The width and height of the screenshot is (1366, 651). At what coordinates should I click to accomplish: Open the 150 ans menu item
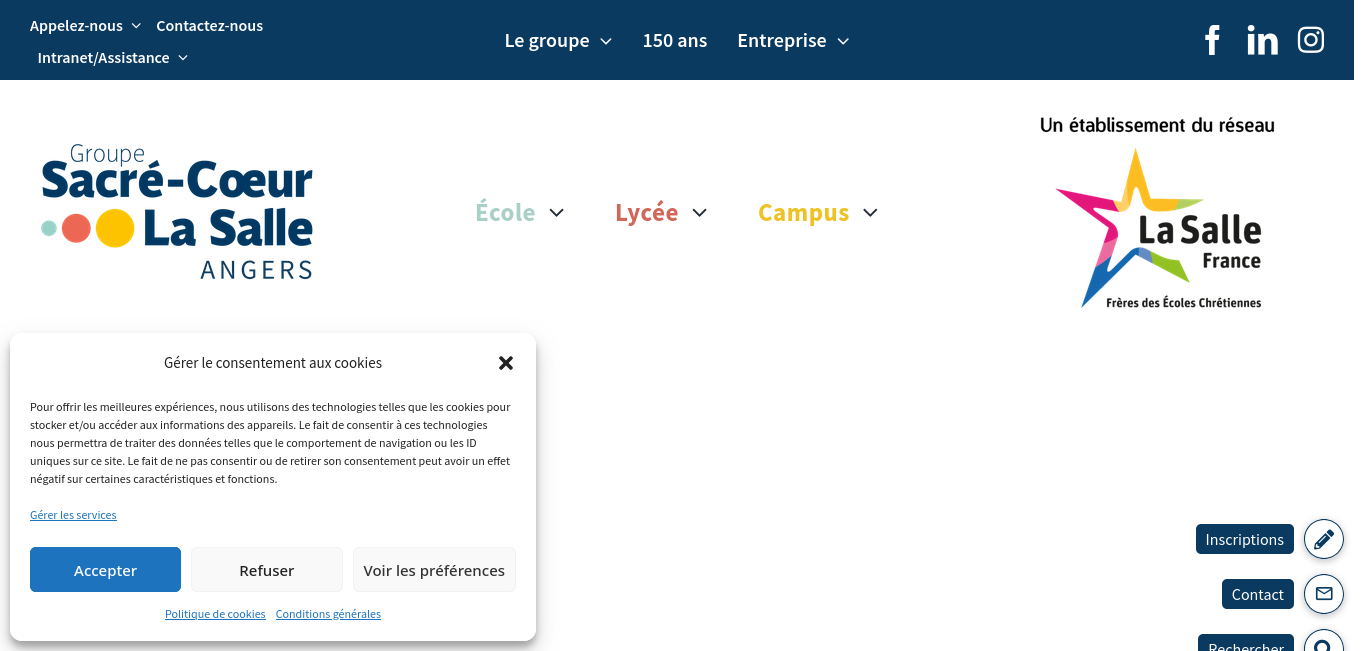point(675,41)
